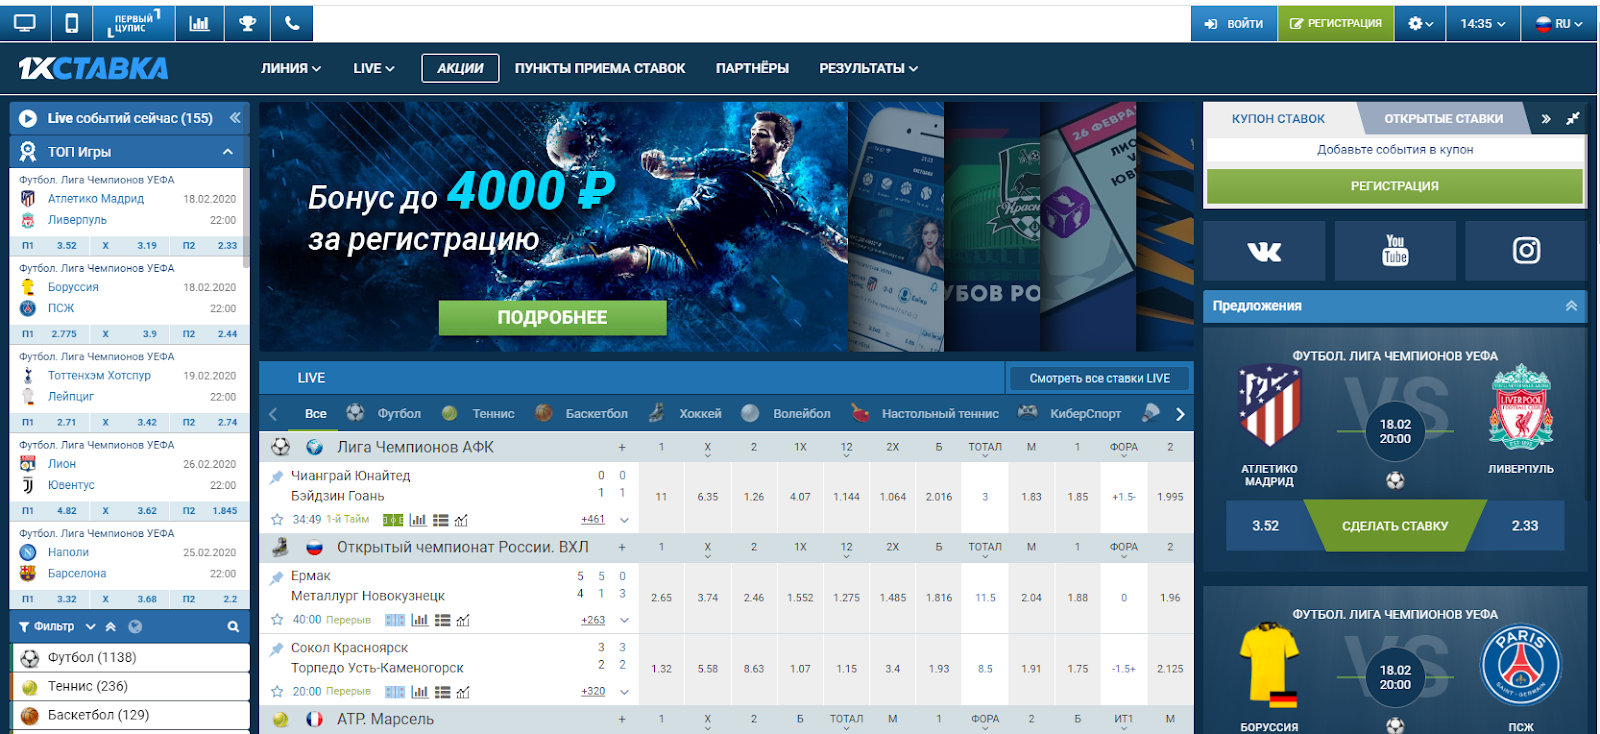
Task: Select the КиберСпорт sport tab
Action: pyautogui.click(x=1085, y=413)
